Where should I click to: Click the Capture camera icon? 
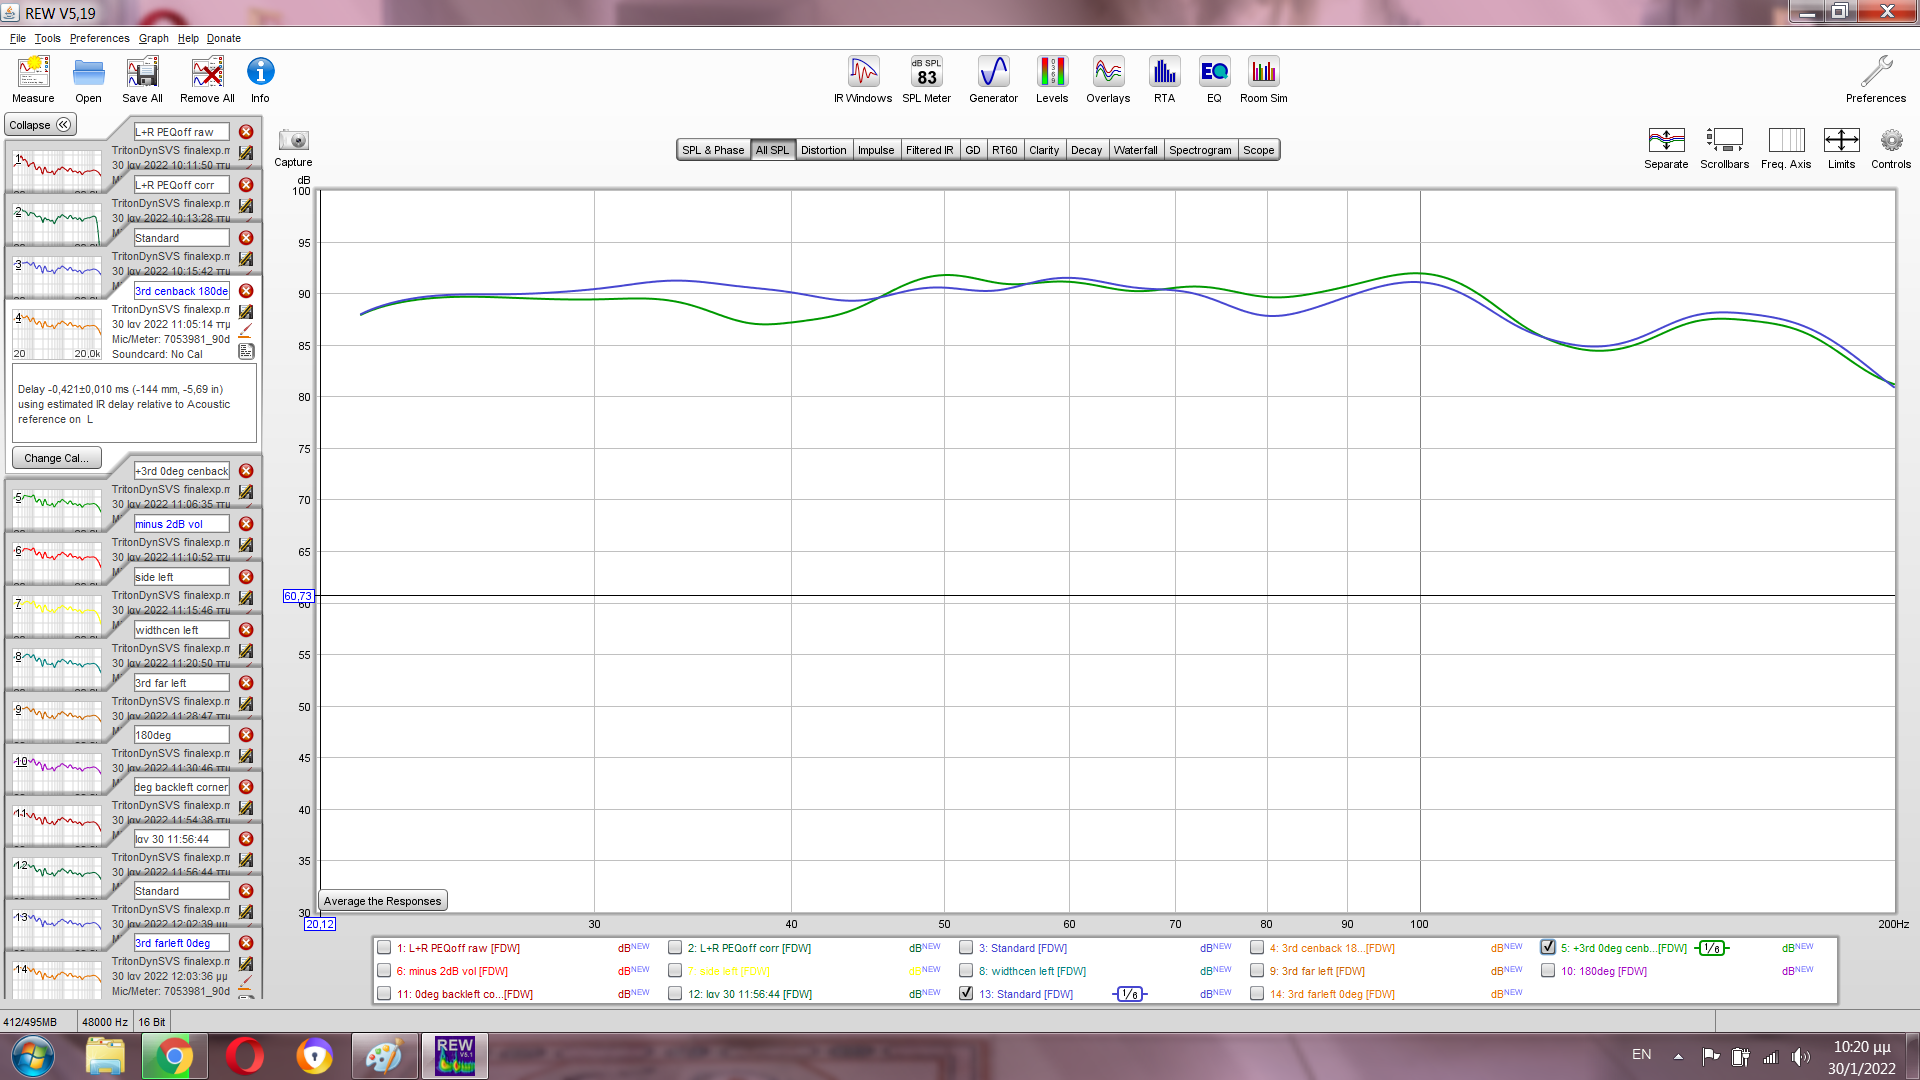click(293, 141)
